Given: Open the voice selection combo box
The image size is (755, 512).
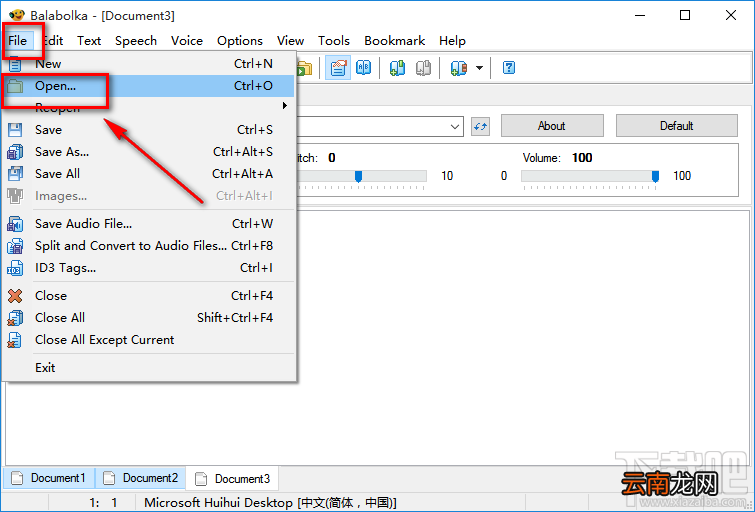Looking at the screenshot, I should click(x=455, y=127).
